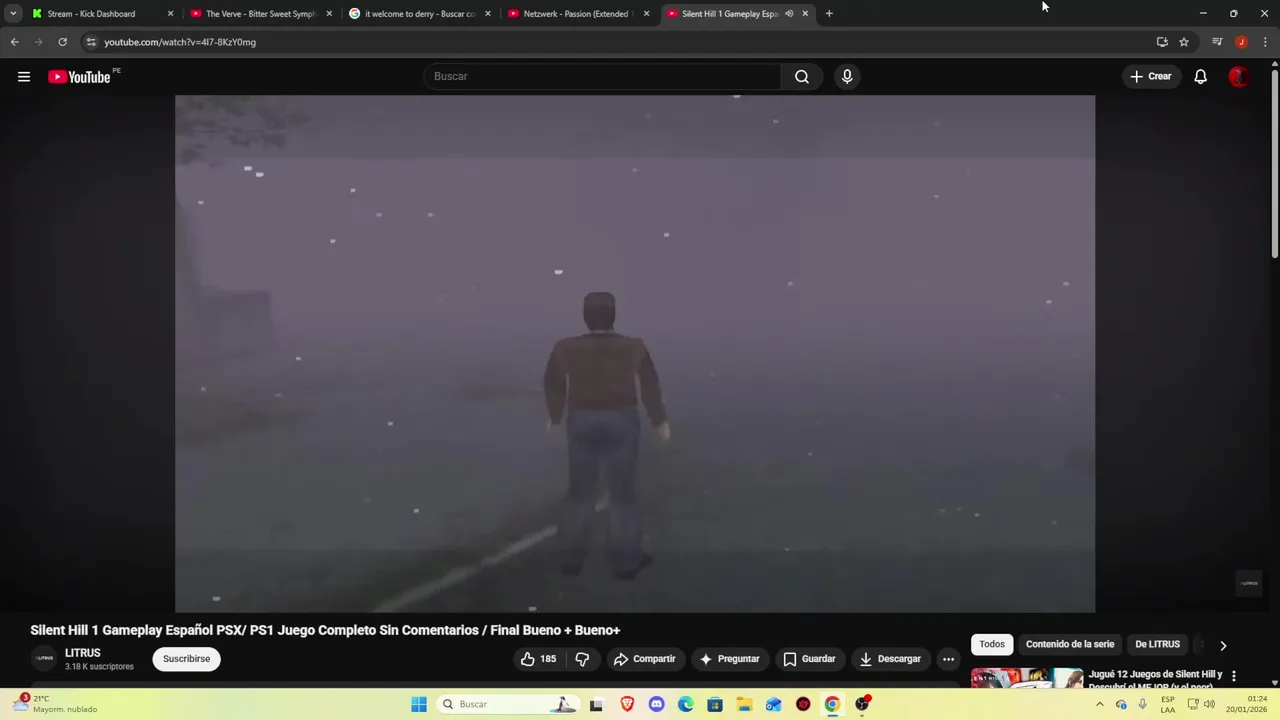Click the tray microphone status icon
1280x720 pixels.
(1142, 704)
